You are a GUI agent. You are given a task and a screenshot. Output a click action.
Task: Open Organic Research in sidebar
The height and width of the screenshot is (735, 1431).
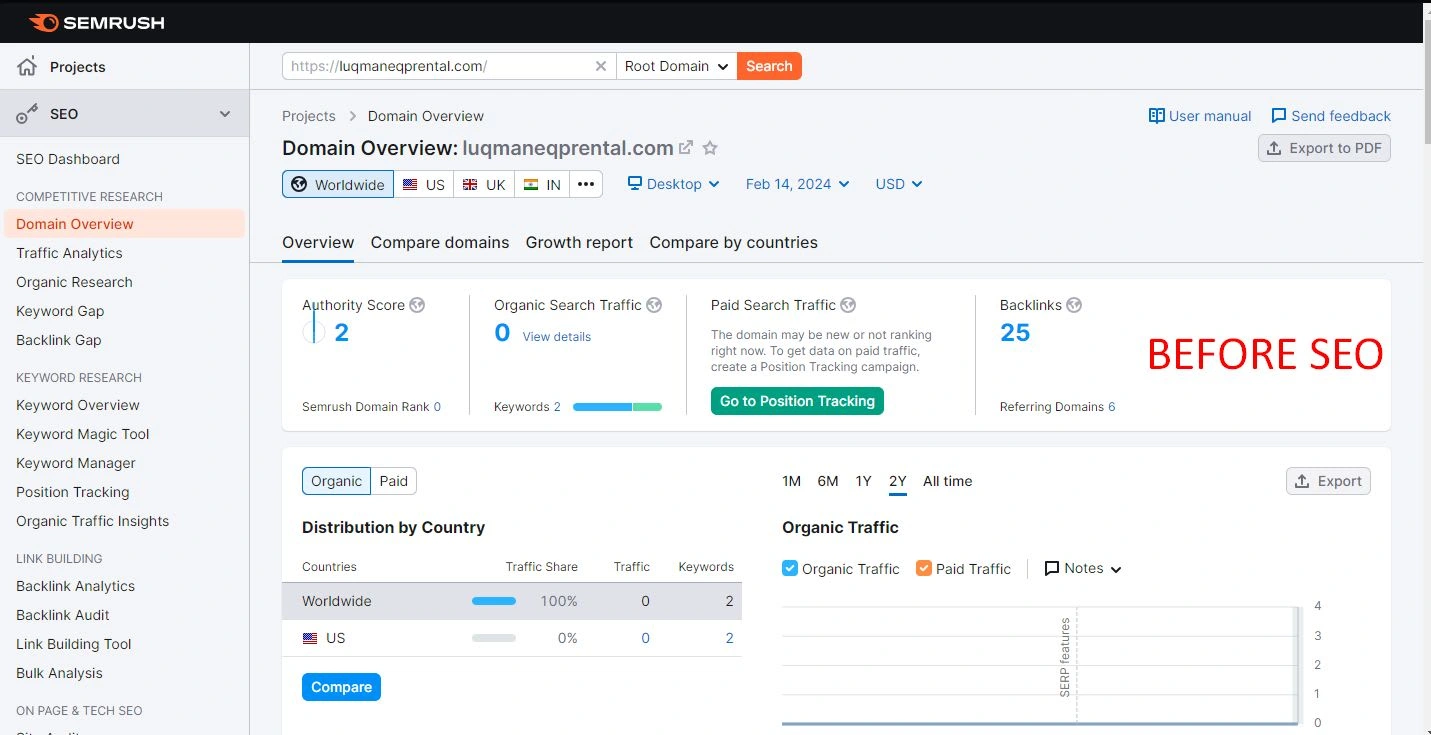74,282
